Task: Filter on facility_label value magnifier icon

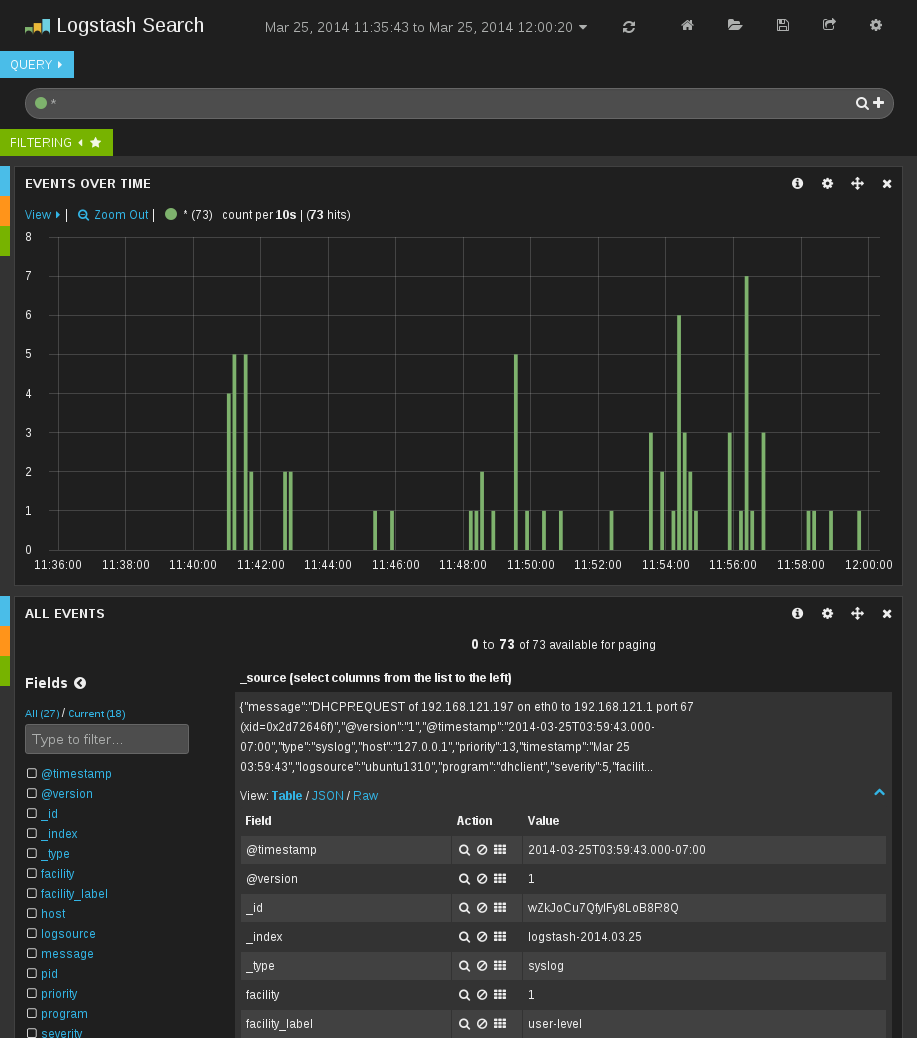Action: point(464,1023)
